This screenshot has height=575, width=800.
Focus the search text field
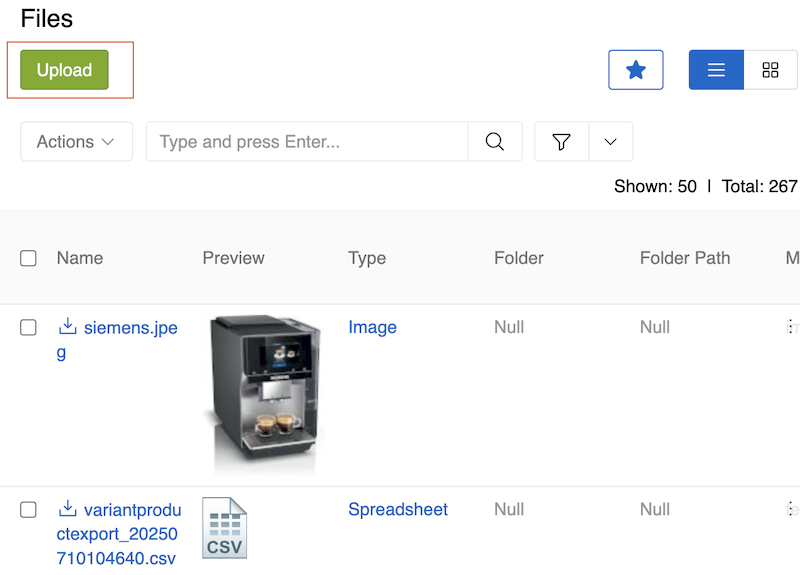(x=307, y=142)
